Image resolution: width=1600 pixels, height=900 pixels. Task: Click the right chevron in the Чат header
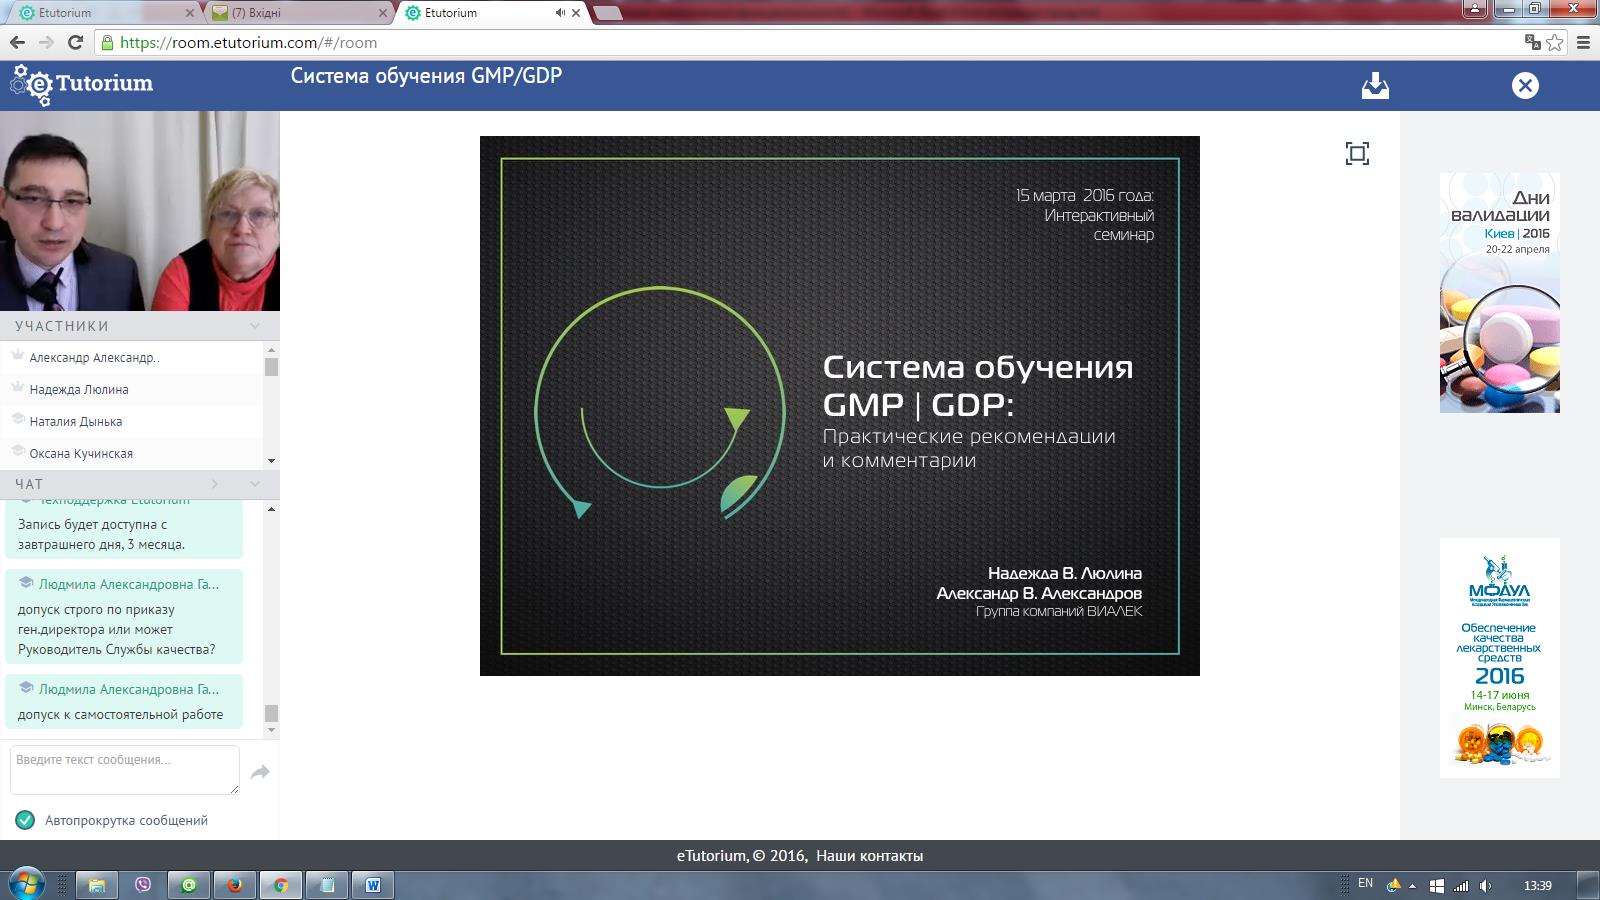[x=214, y=484]
